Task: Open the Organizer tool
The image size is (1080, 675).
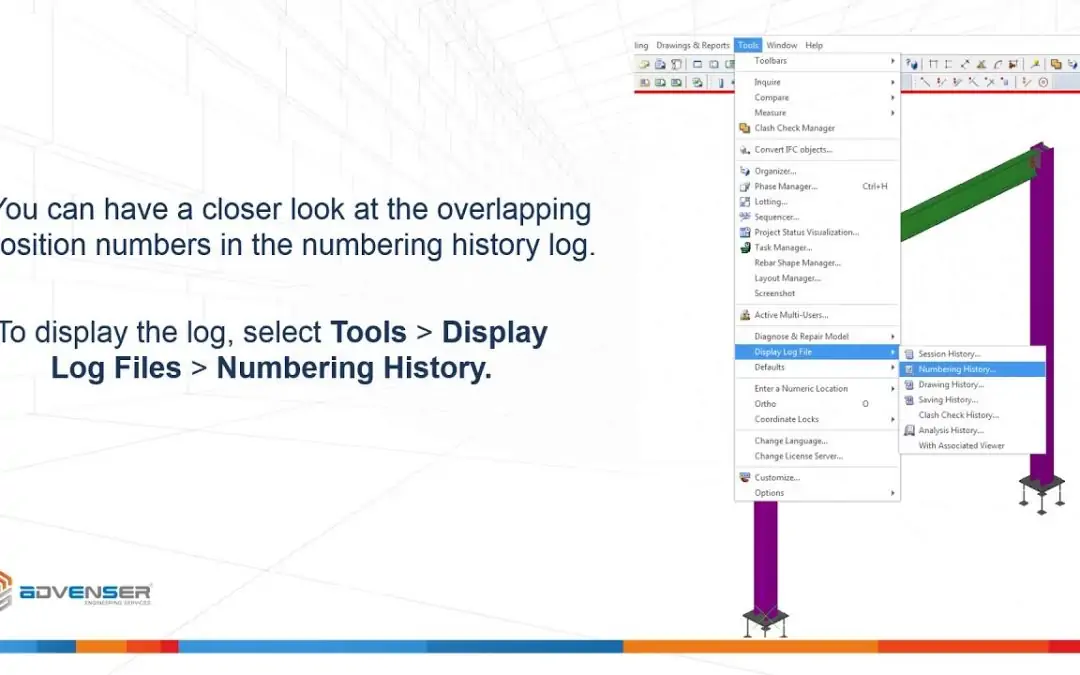Action: pyautogui.click(x=775, y=171)
